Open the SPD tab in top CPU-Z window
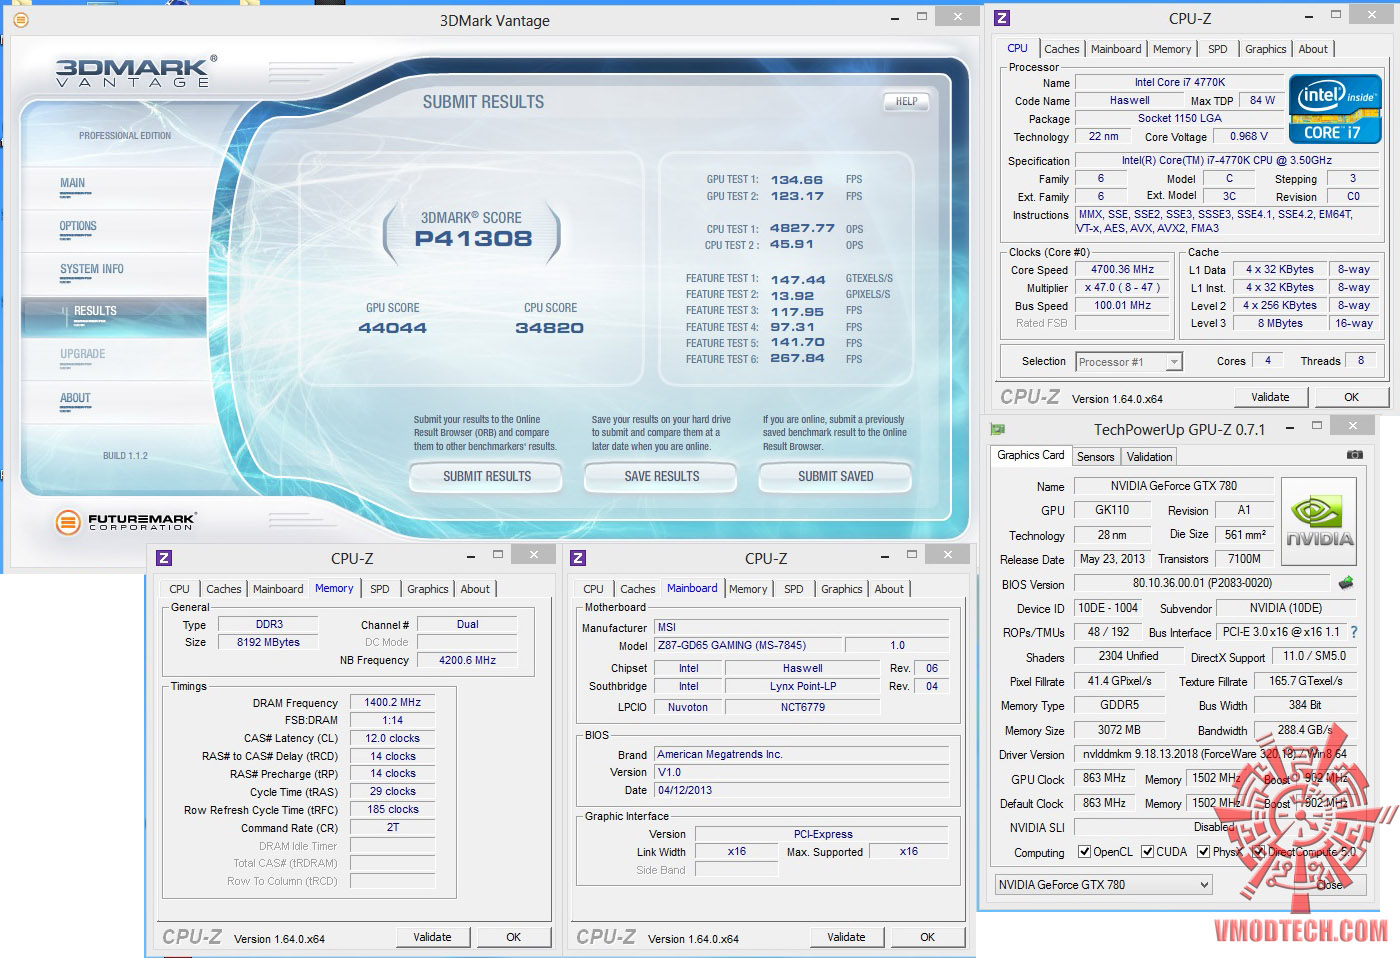 point(1217,49)
